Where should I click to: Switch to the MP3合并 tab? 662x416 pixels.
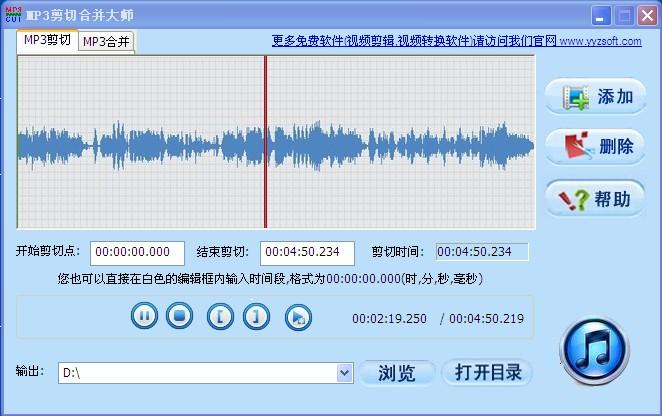[x=106, y=41]
